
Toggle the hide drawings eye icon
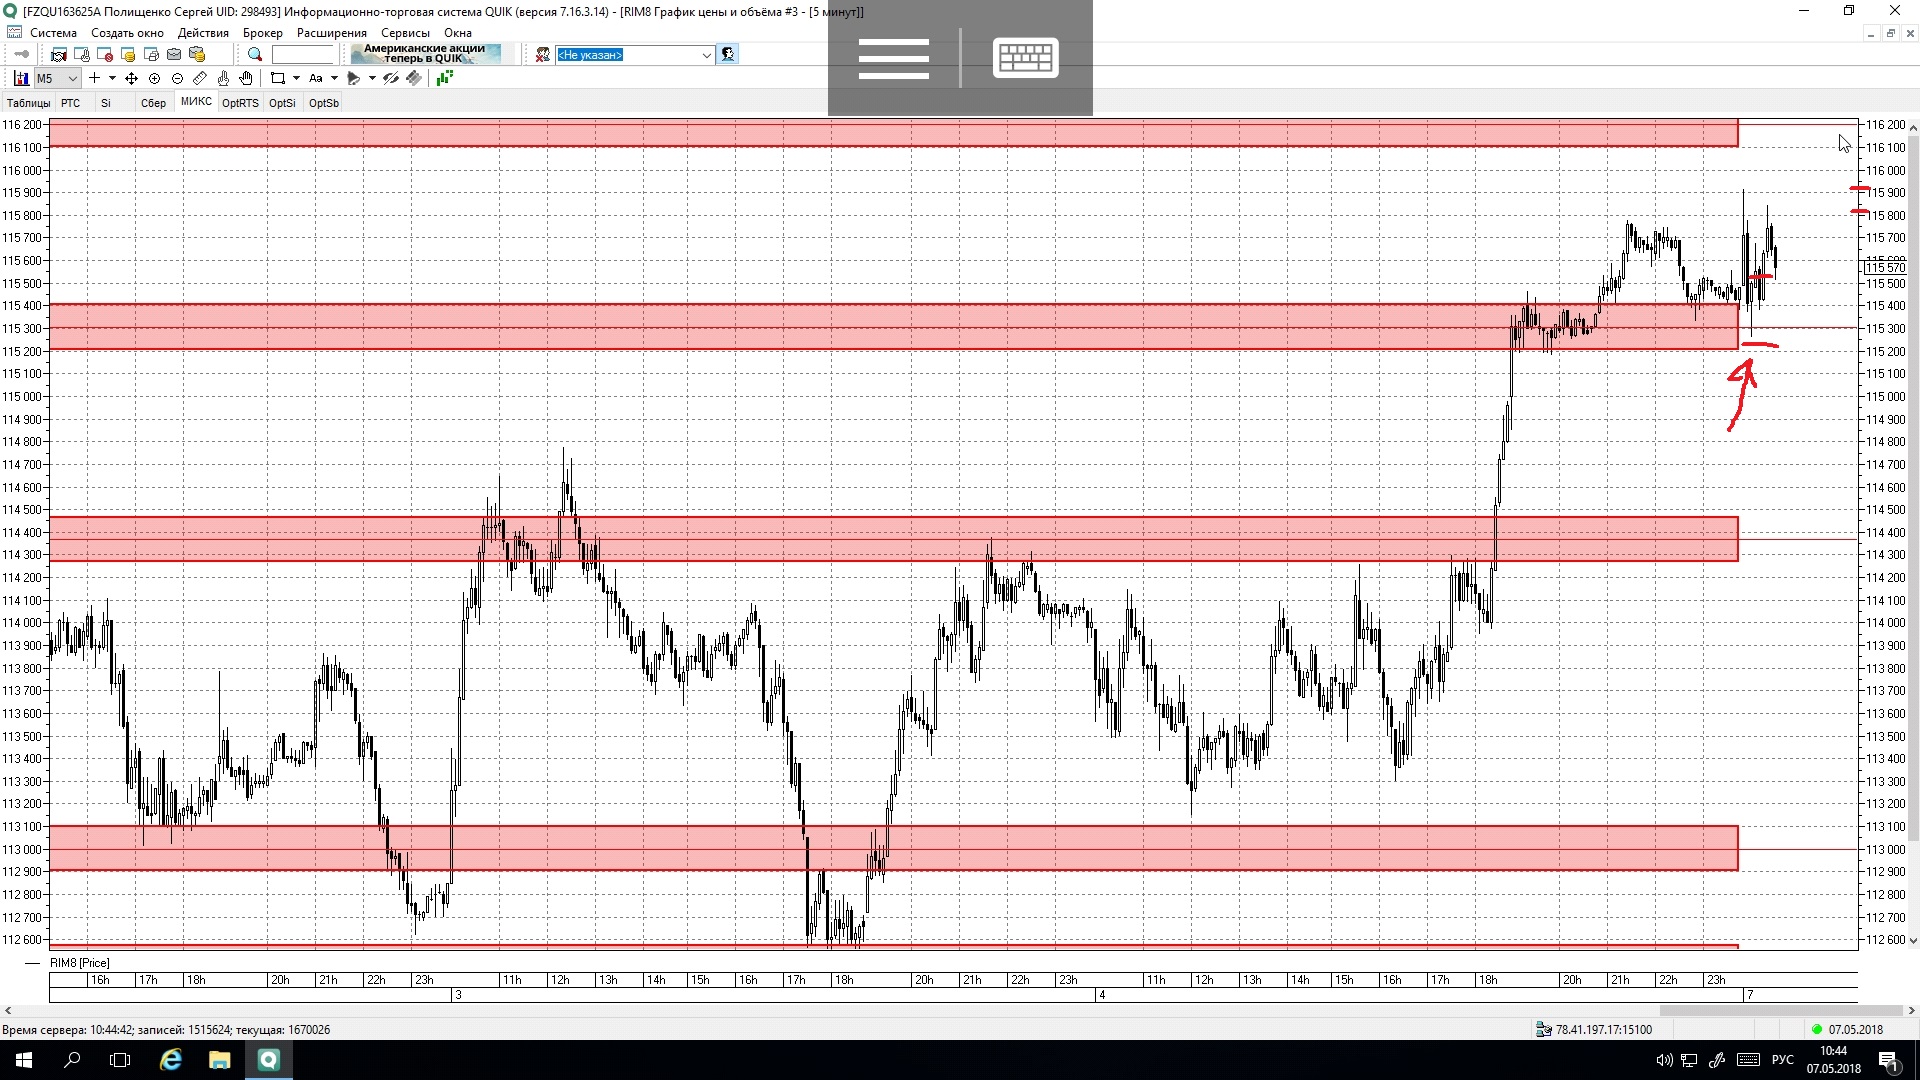pos(391,78)
